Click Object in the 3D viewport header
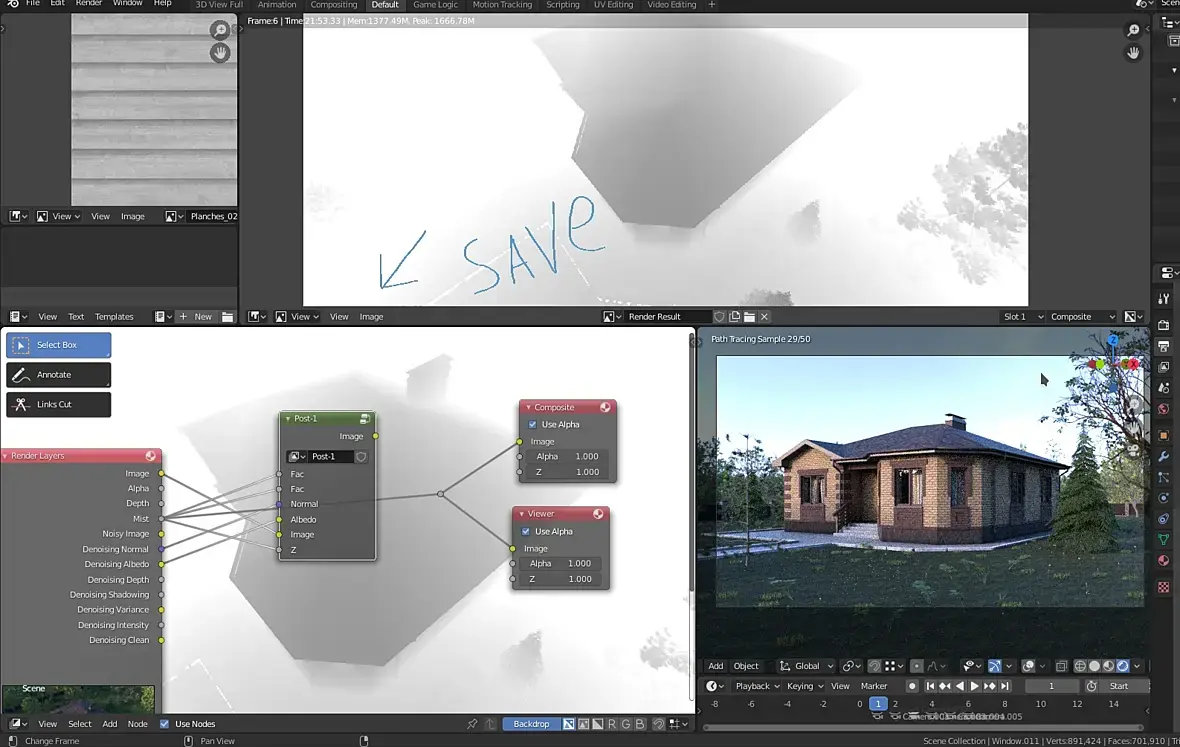Viewport: 1180px width, 747px height. (746, 666)
